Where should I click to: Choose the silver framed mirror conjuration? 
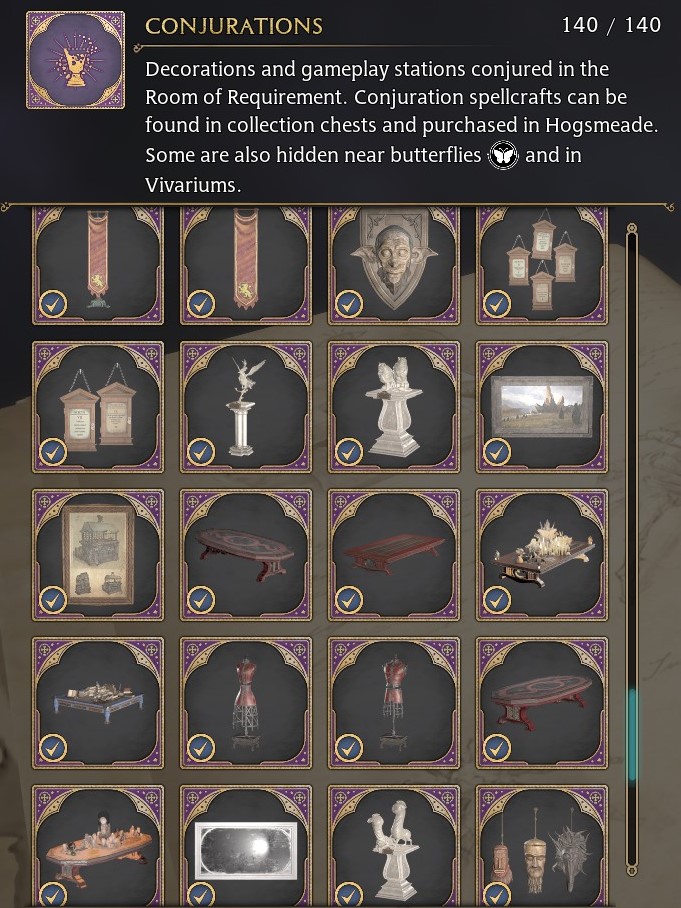pyautogui.click(x=246, y=846)
